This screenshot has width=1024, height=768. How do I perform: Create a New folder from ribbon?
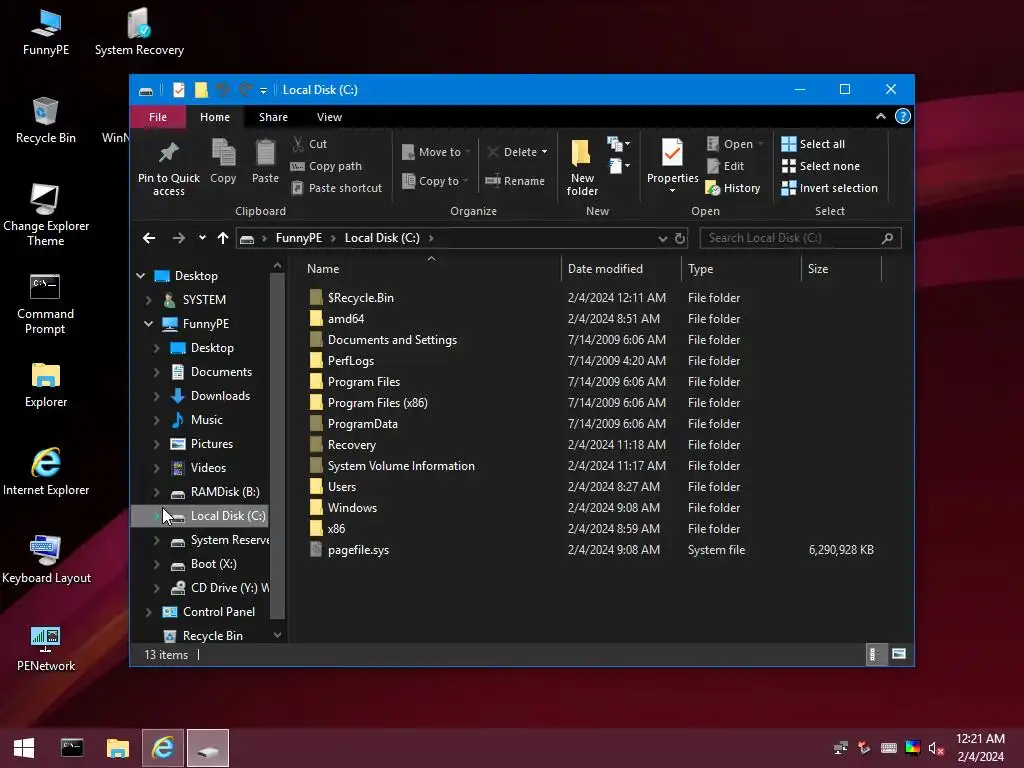581,167
